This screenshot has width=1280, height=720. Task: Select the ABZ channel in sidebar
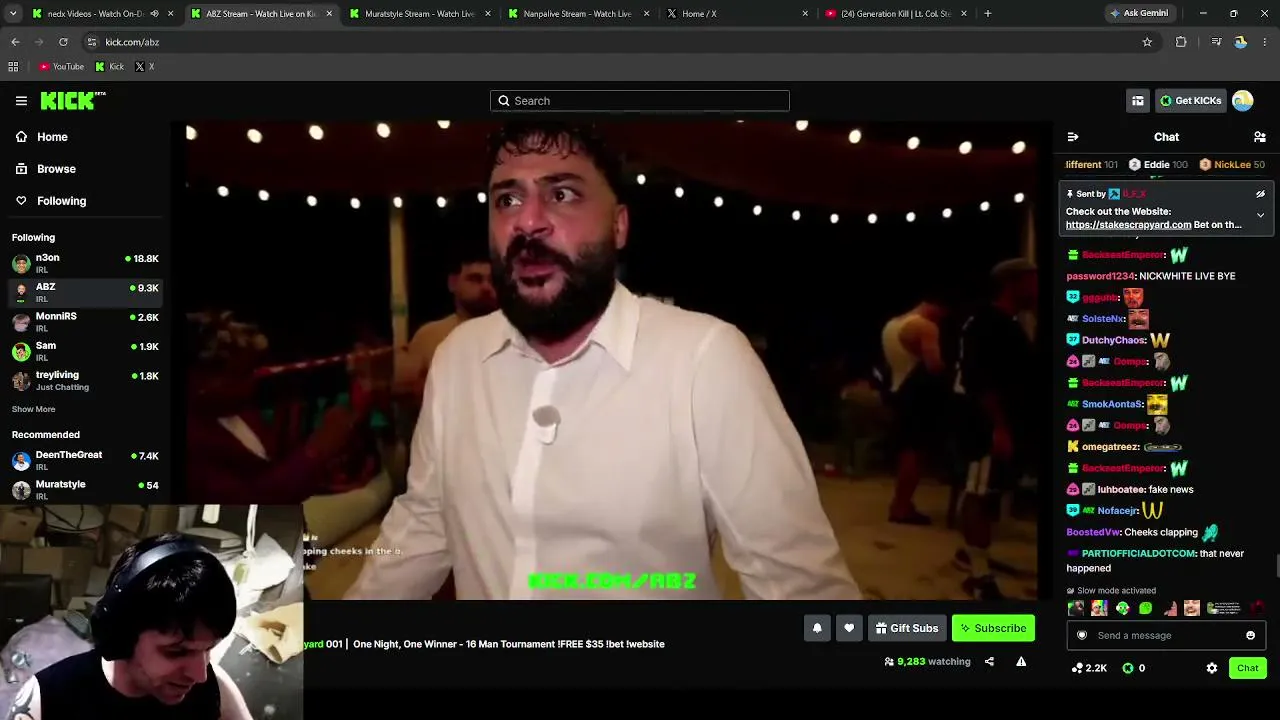pyautogui.click(x=85, y=292)
